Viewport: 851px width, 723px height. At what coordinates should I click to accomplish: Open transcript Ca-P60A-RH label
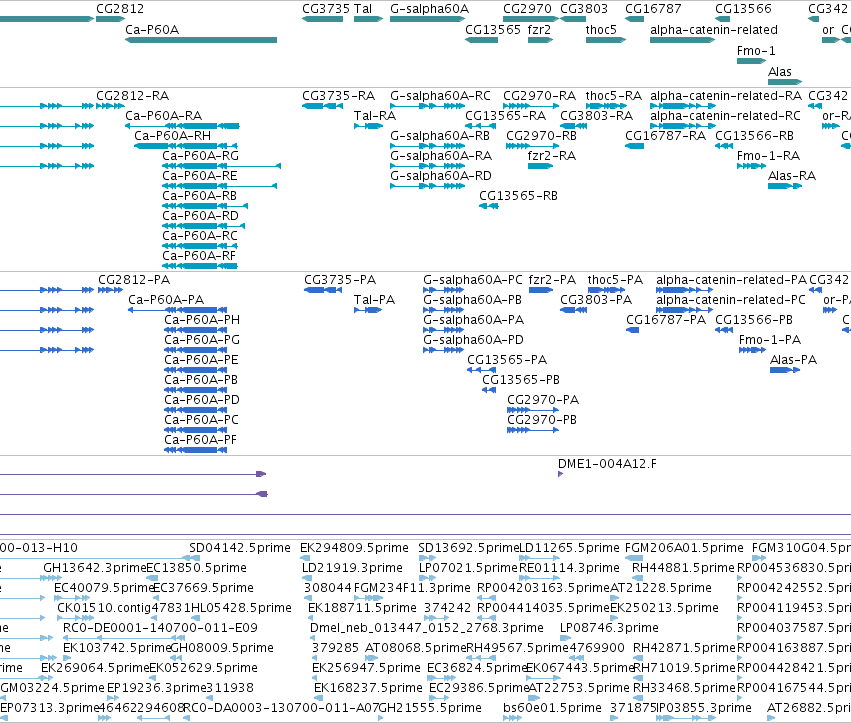[x=173, y=136]
